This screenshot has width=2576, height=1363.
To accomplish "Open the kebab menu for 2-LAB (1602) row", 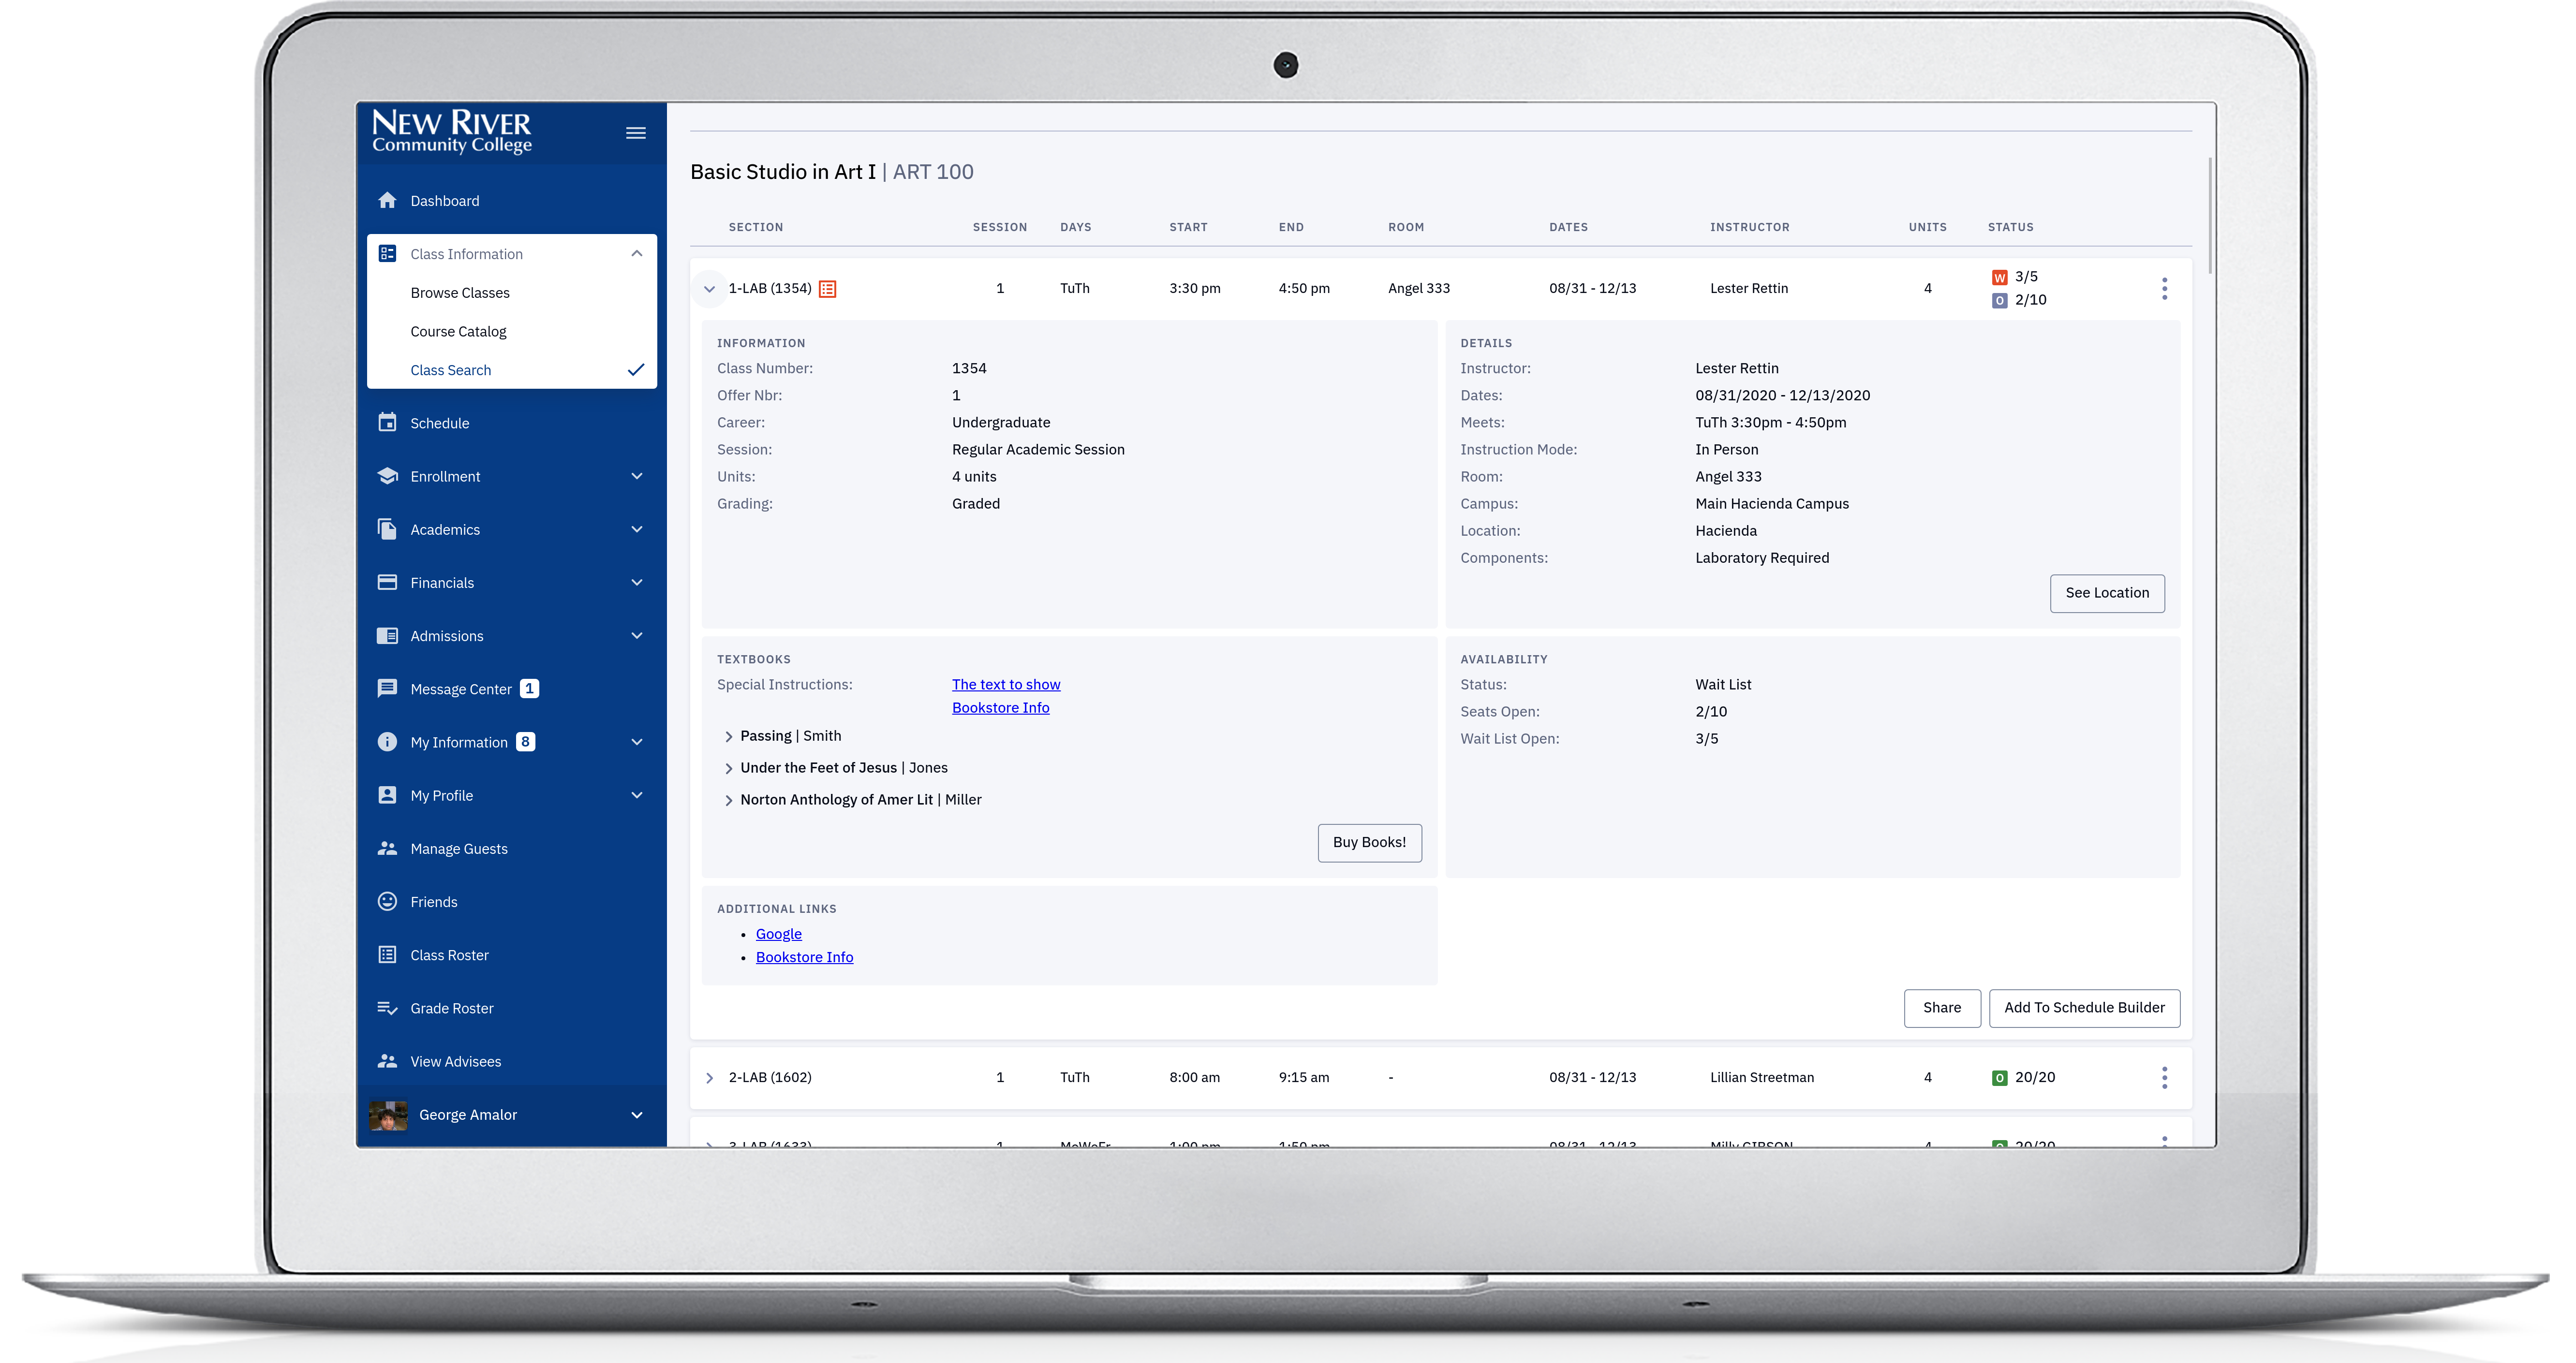I will click(x=2164, y=1078).
